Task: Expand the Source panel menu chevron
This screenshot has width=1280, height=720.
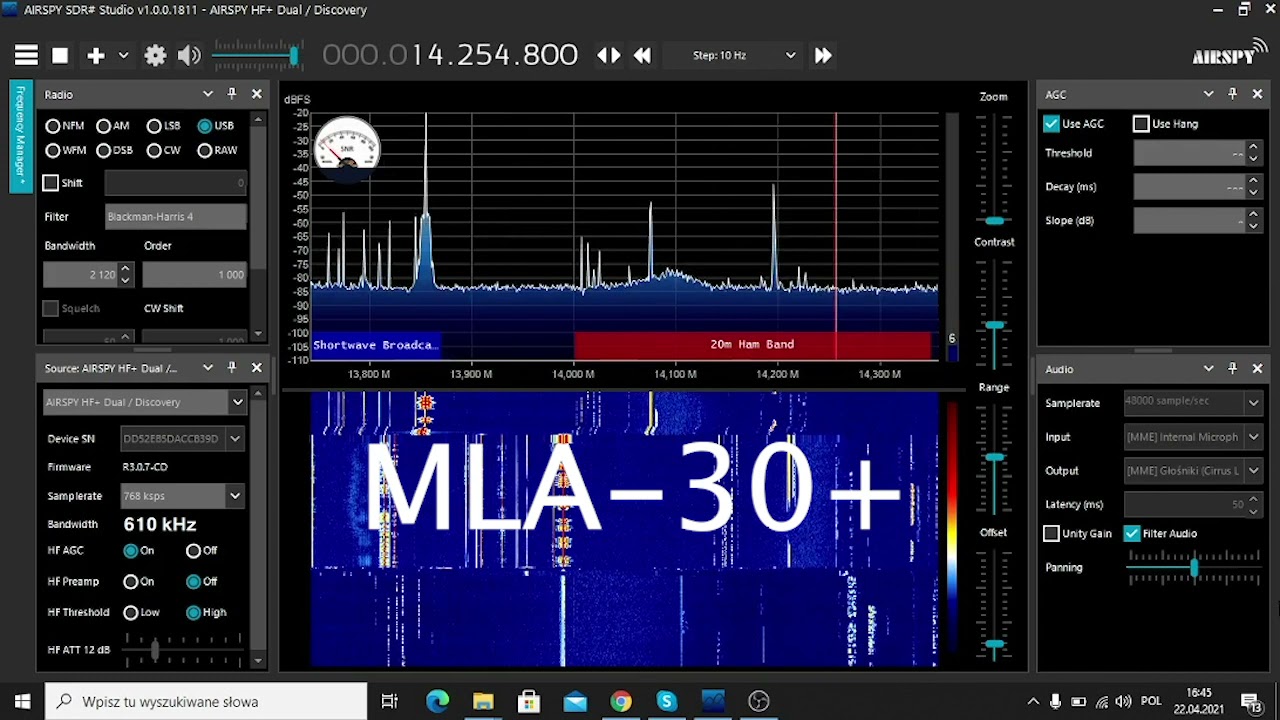Action: (208, 368)
